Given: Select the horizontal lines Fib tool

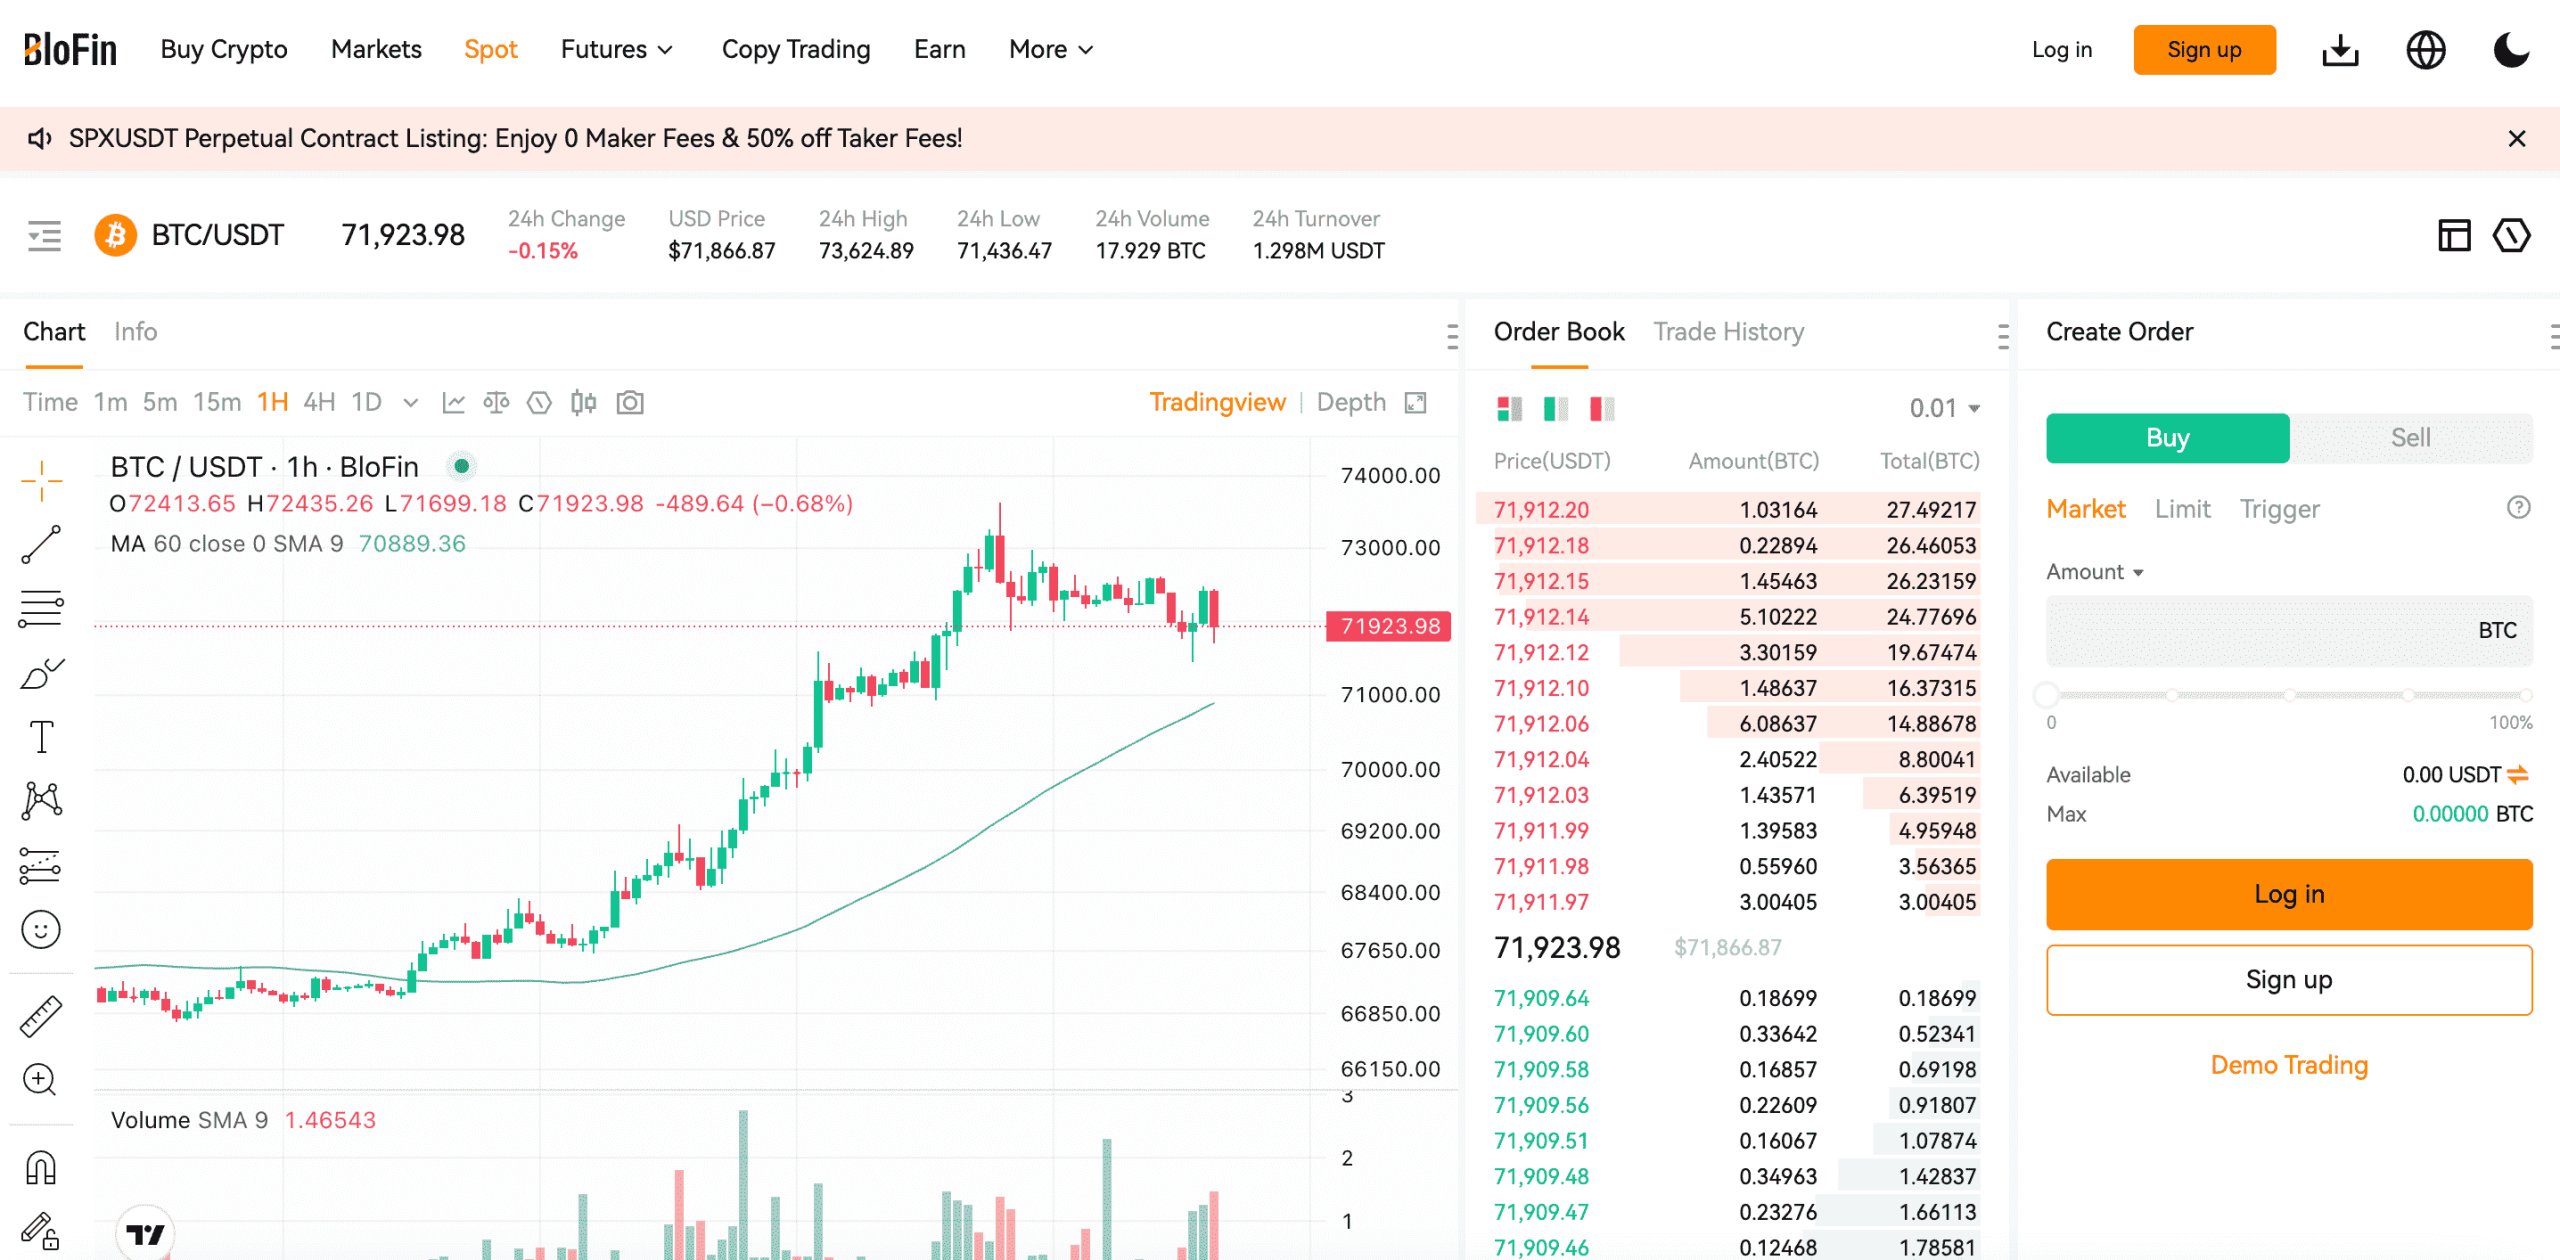Looking at the screenshot, I should (x=42, y=608).
